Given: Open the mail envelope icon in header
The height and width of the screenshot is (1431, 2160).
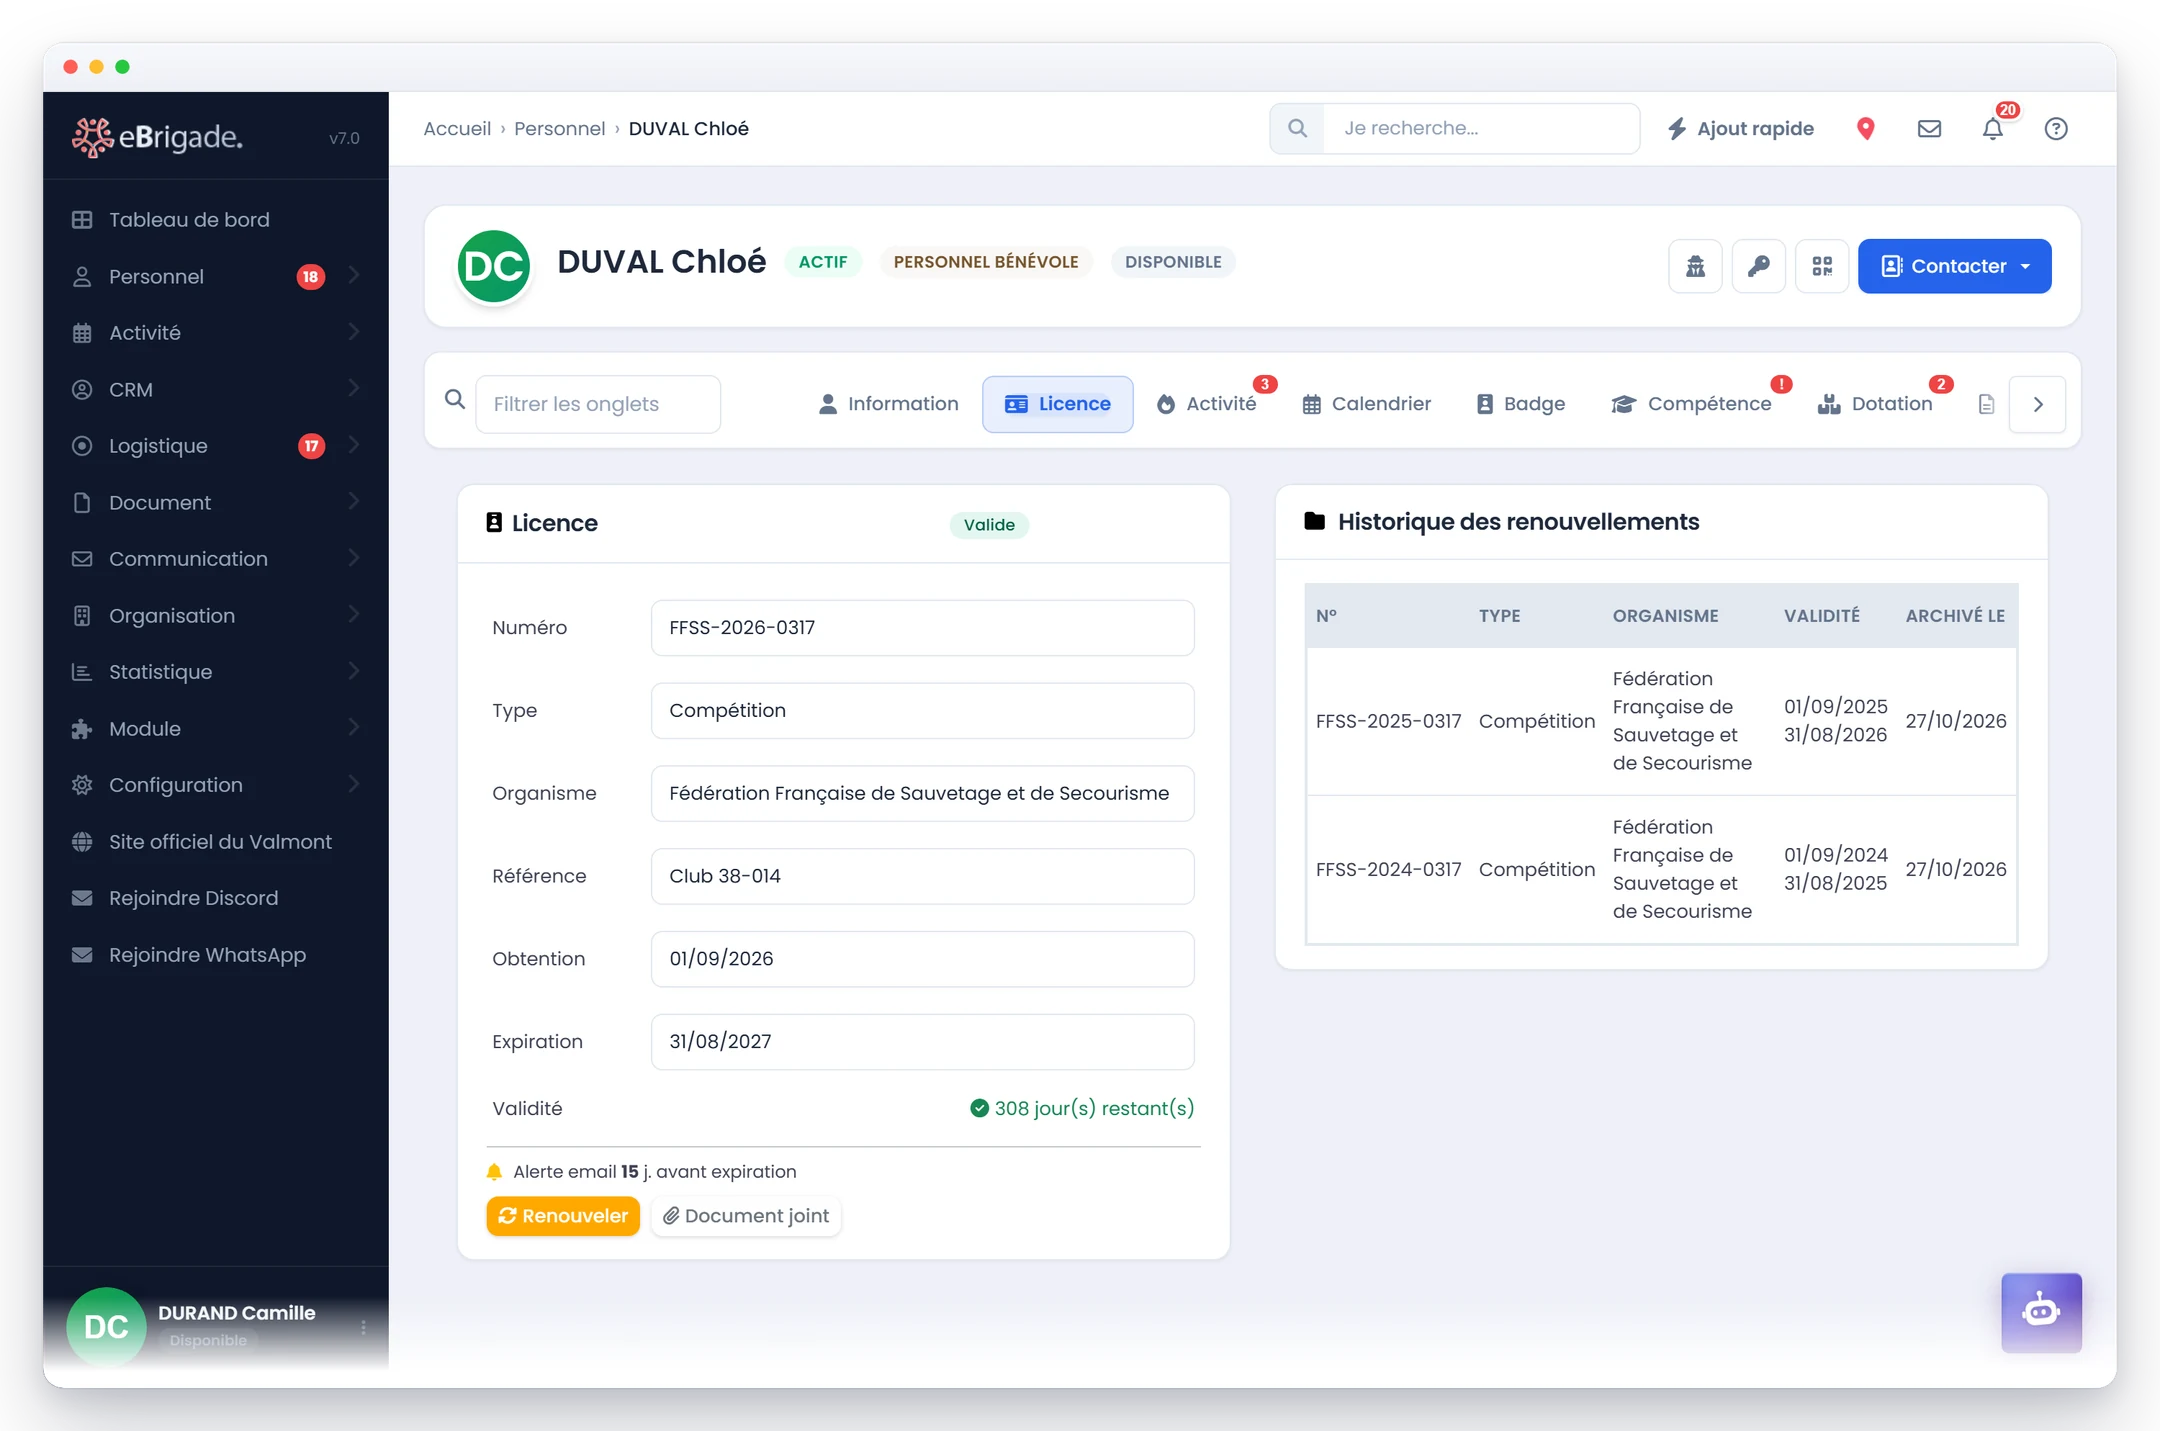Looking at the screenshot, I should point(1929,129).
